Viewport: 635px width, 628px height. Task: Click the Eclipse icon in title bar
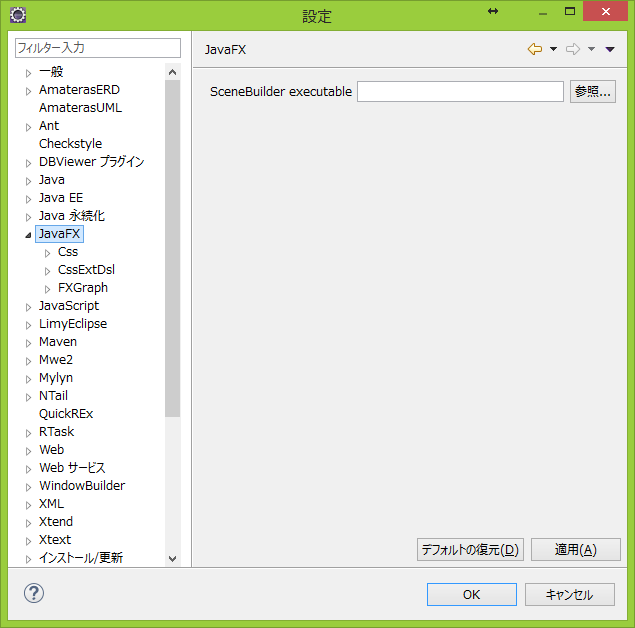tap(18, 15)
